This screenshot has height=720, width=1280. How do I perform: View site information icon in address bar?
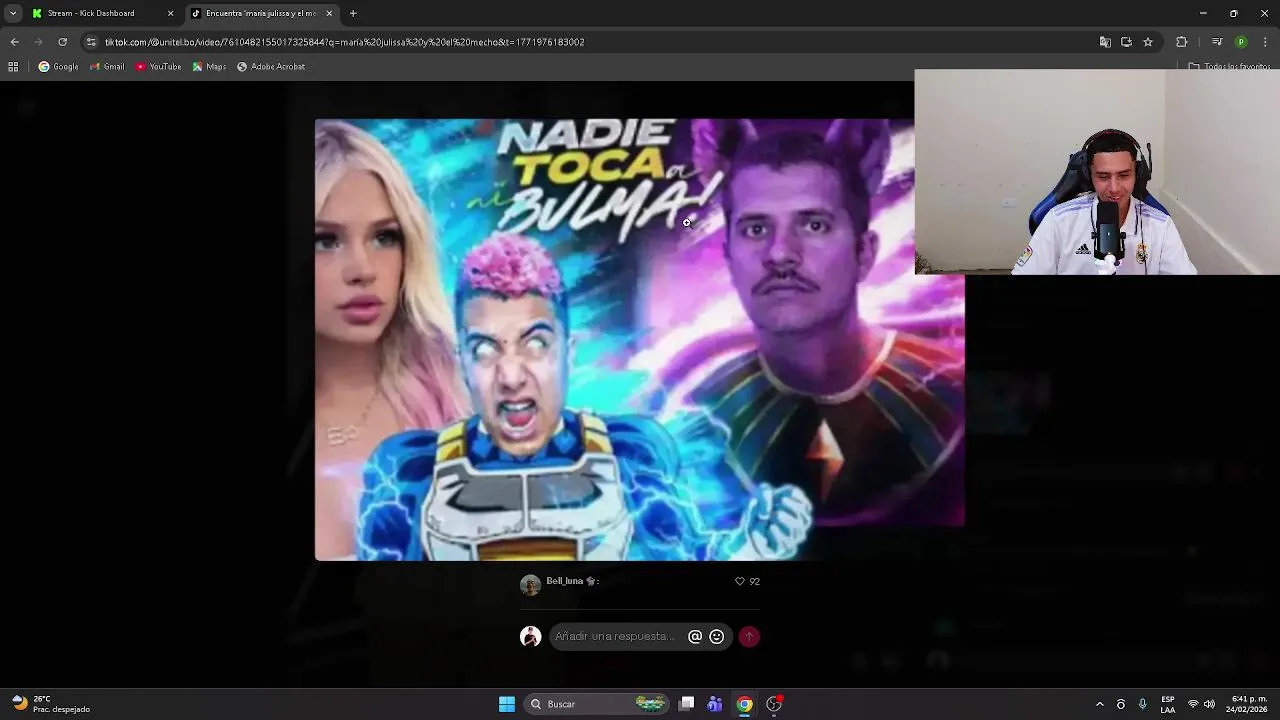[91, 42]
